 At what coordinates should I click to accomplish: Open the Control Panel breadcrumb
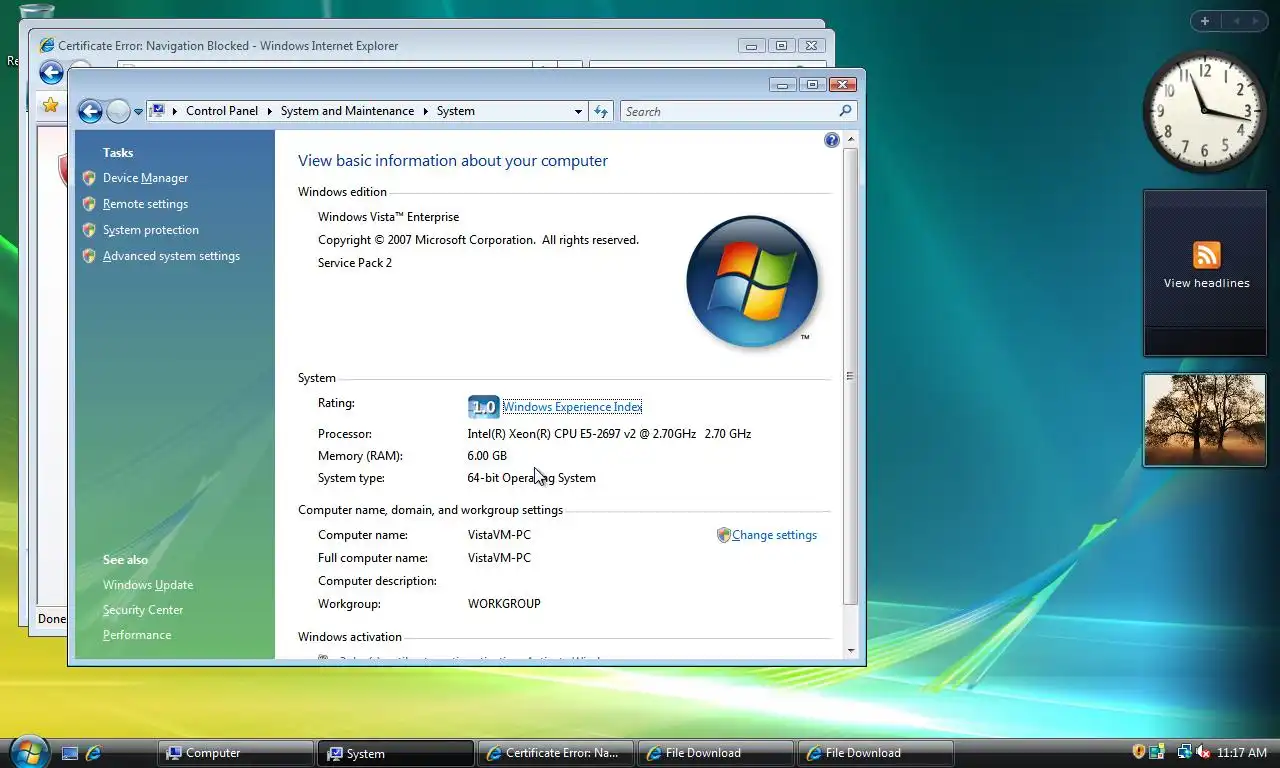(222, 111)
